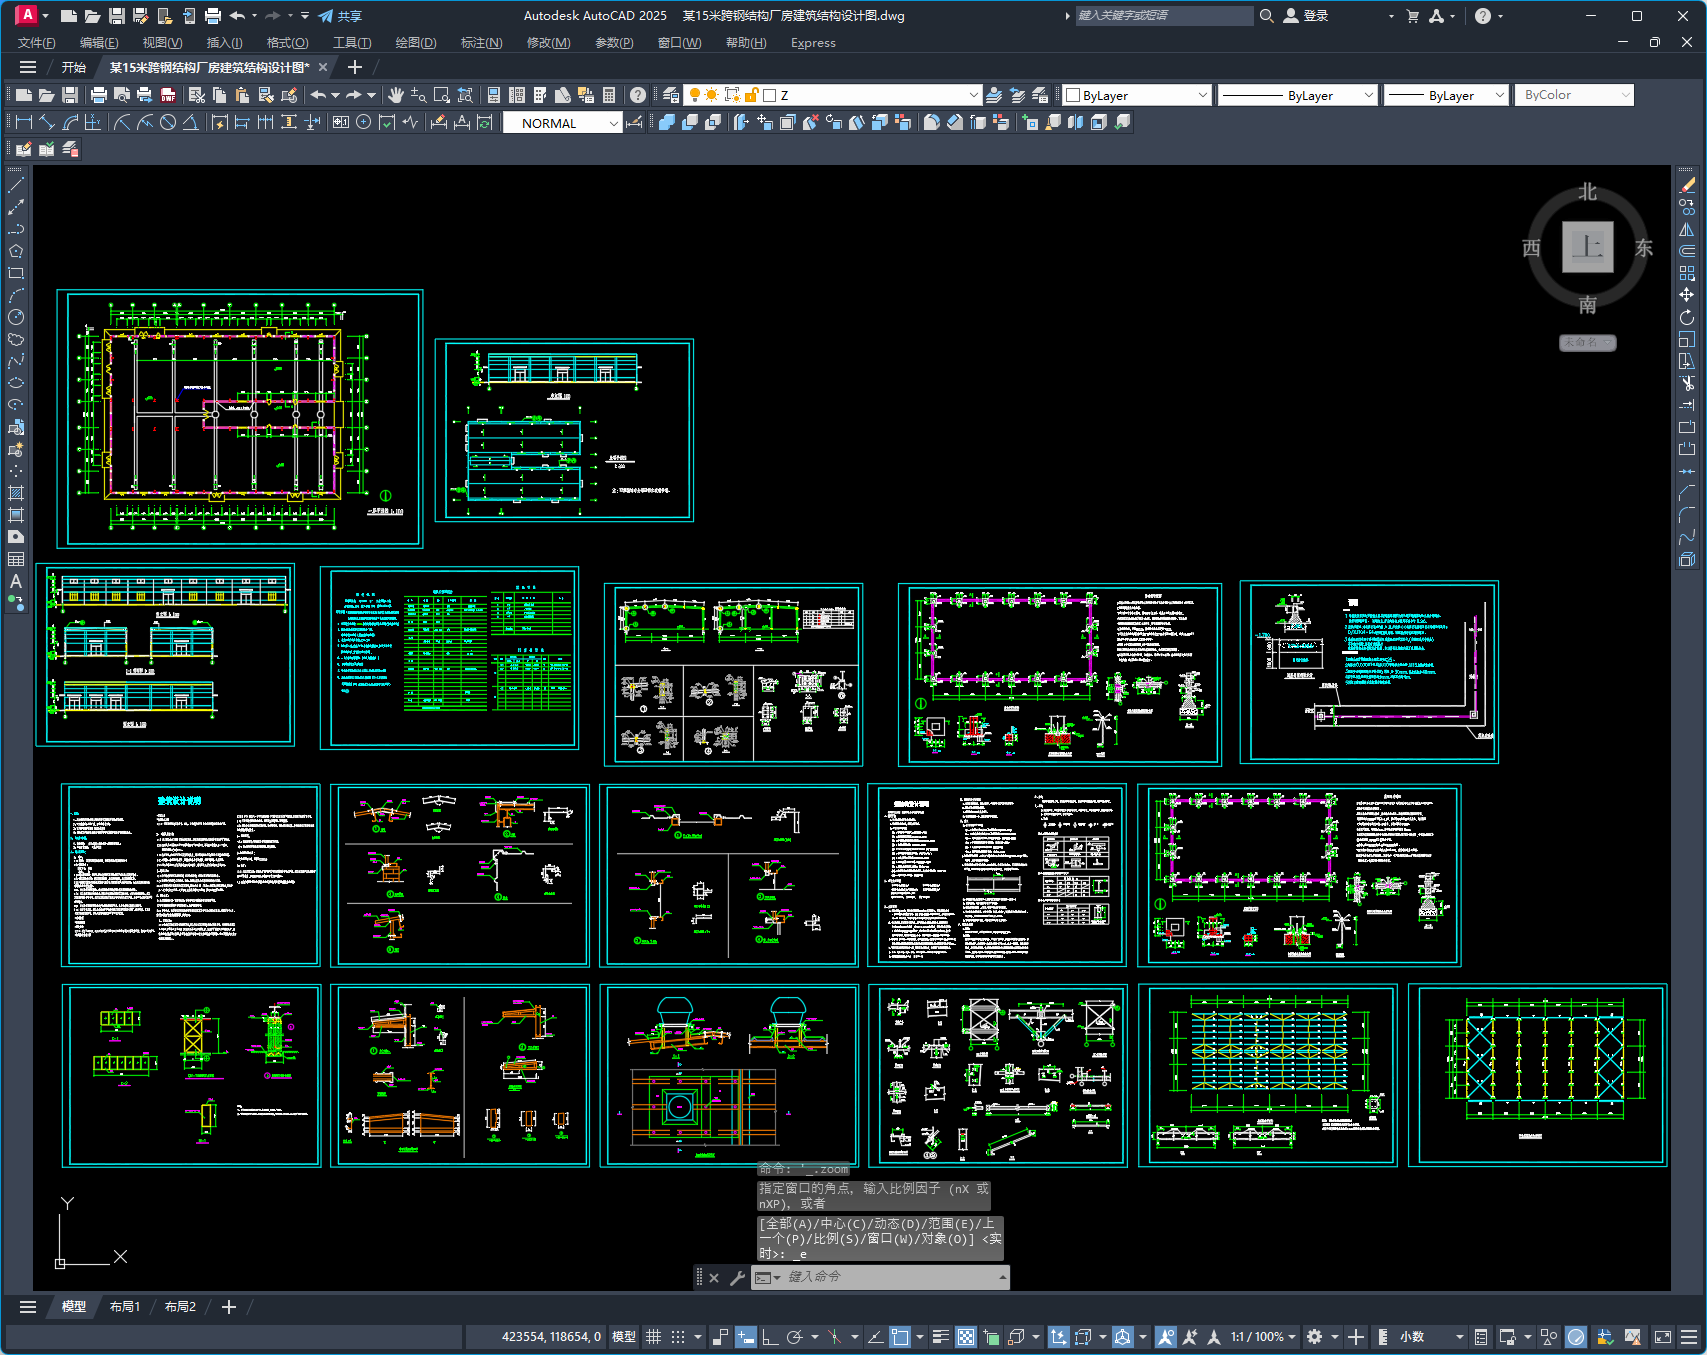Open the Express menu
The image size is (1707, 1355).
click(x=813, y=43)
